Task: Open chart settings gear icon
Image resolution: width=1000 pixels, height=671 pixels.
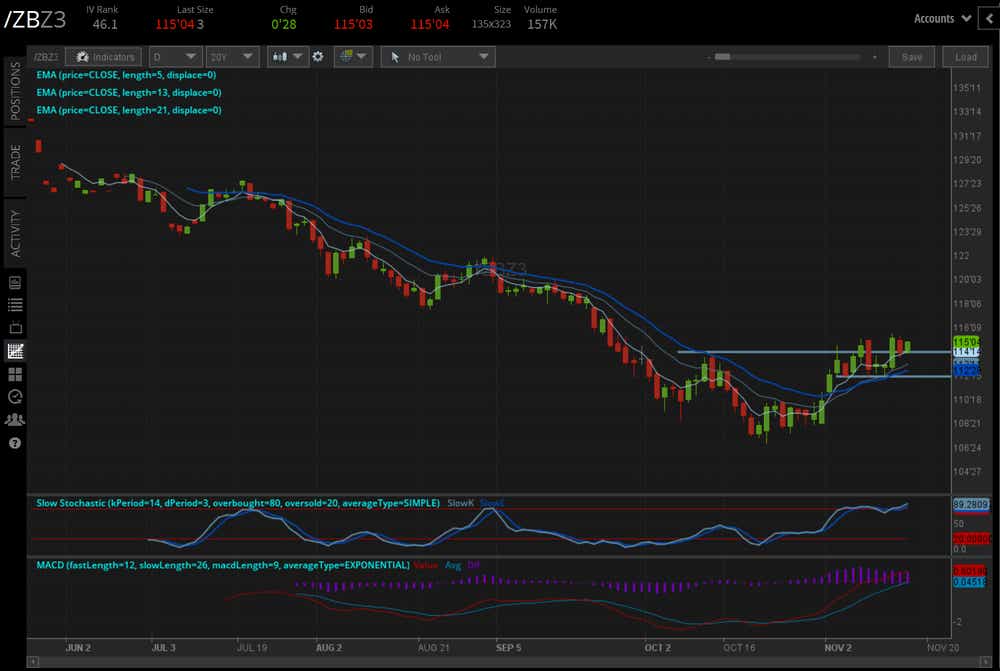Action: [x=318, y=57]
